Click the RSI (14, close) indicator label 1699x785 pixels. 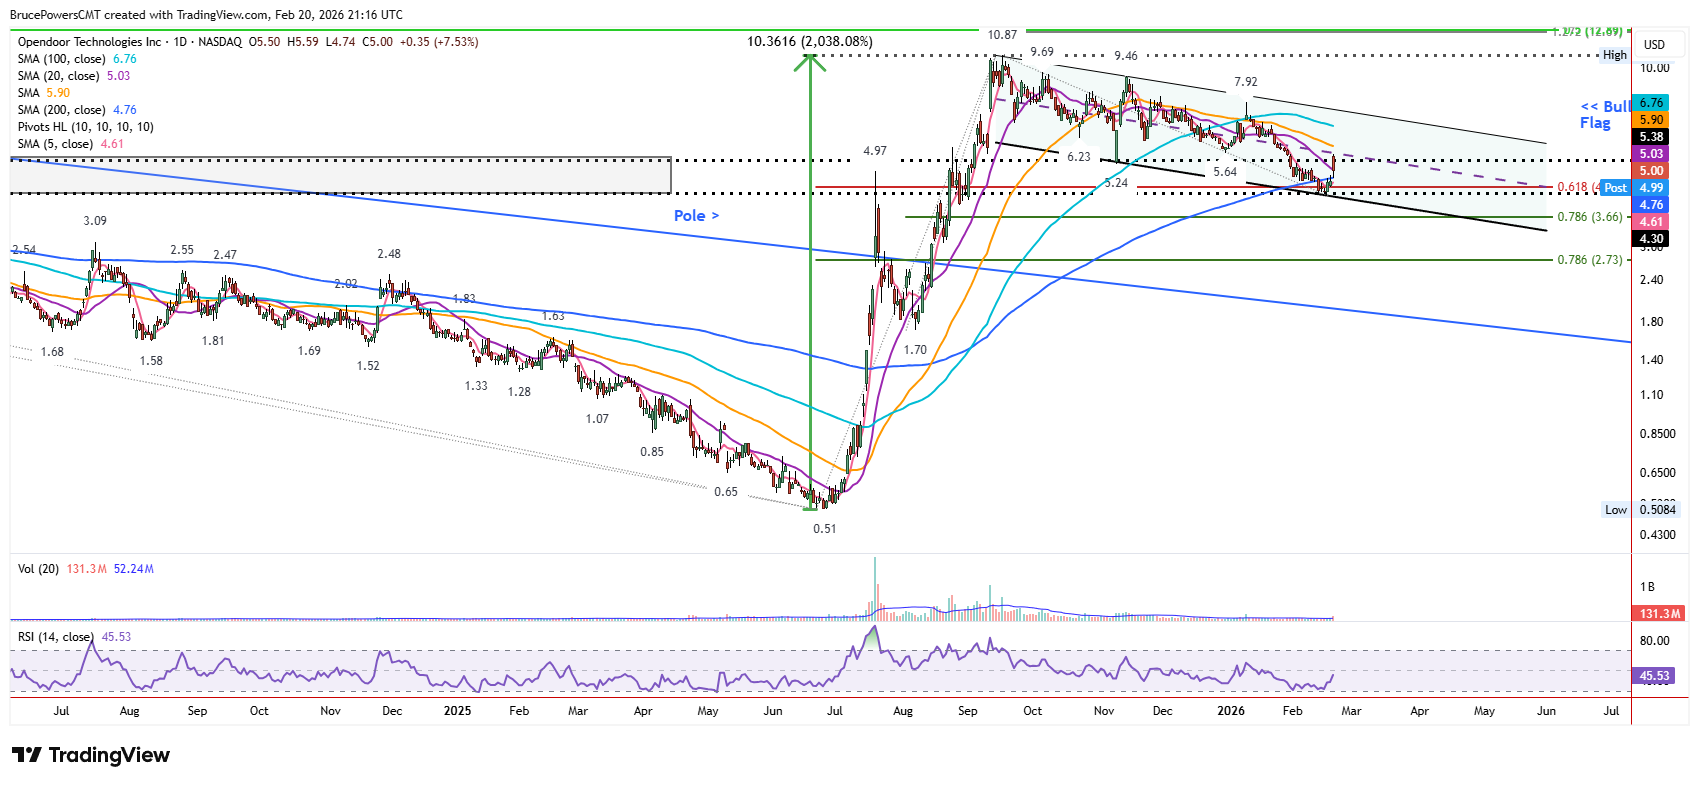[56, 637]
